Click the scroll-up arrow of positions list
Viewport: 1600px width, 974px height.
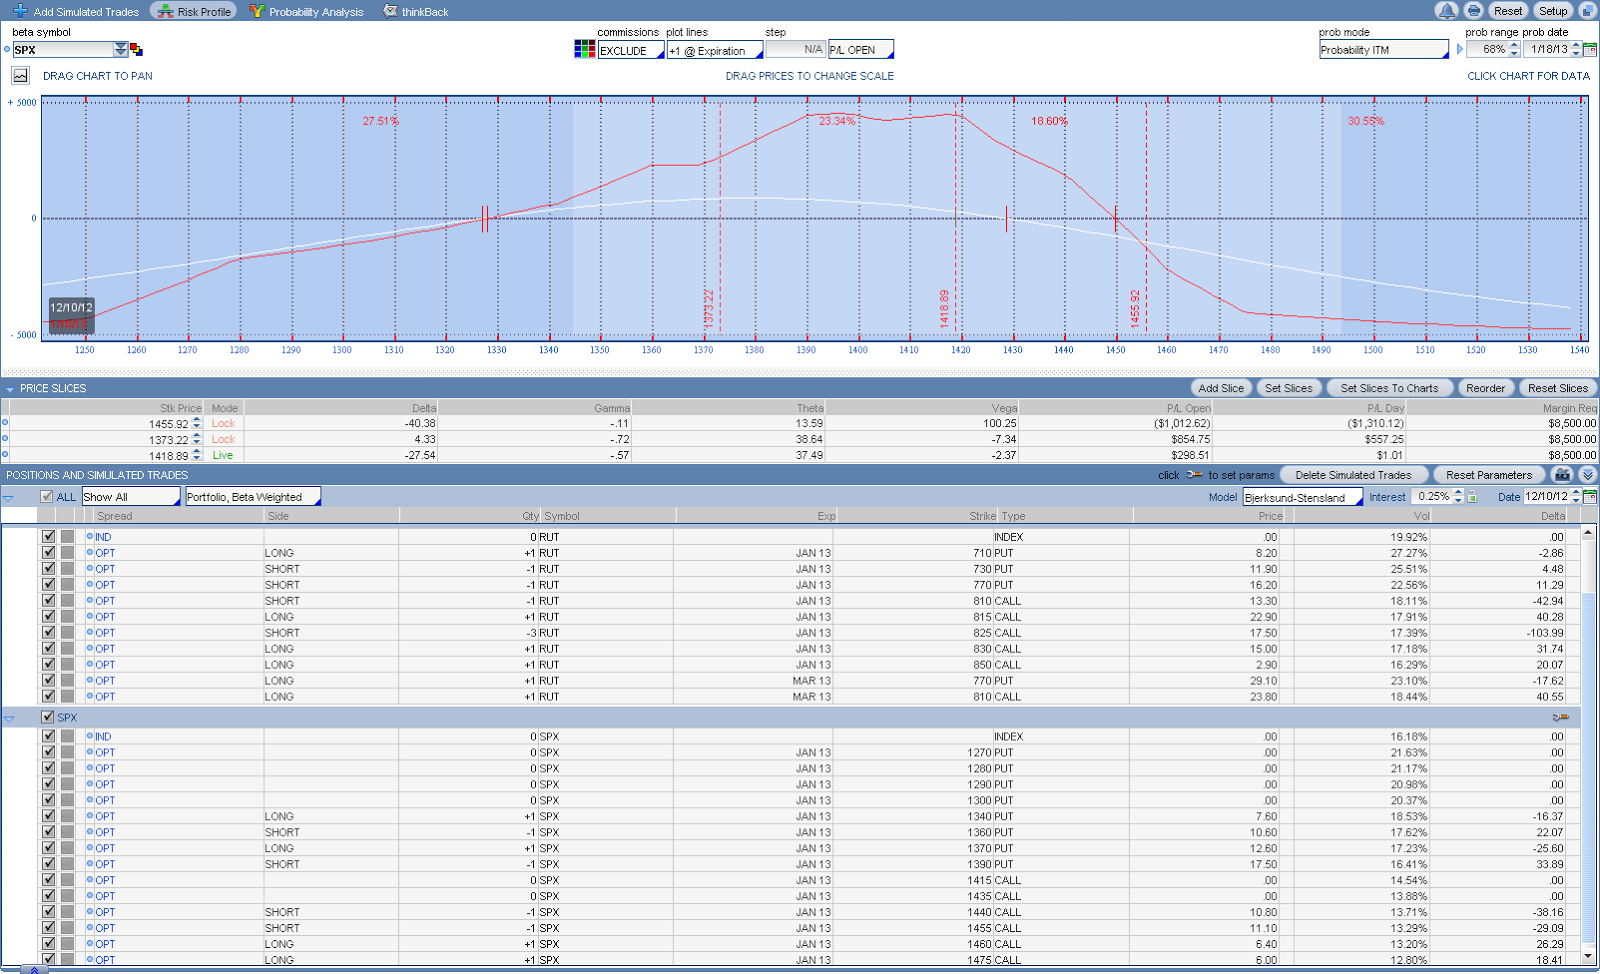pyautogui.click(x=1588, y=533)
